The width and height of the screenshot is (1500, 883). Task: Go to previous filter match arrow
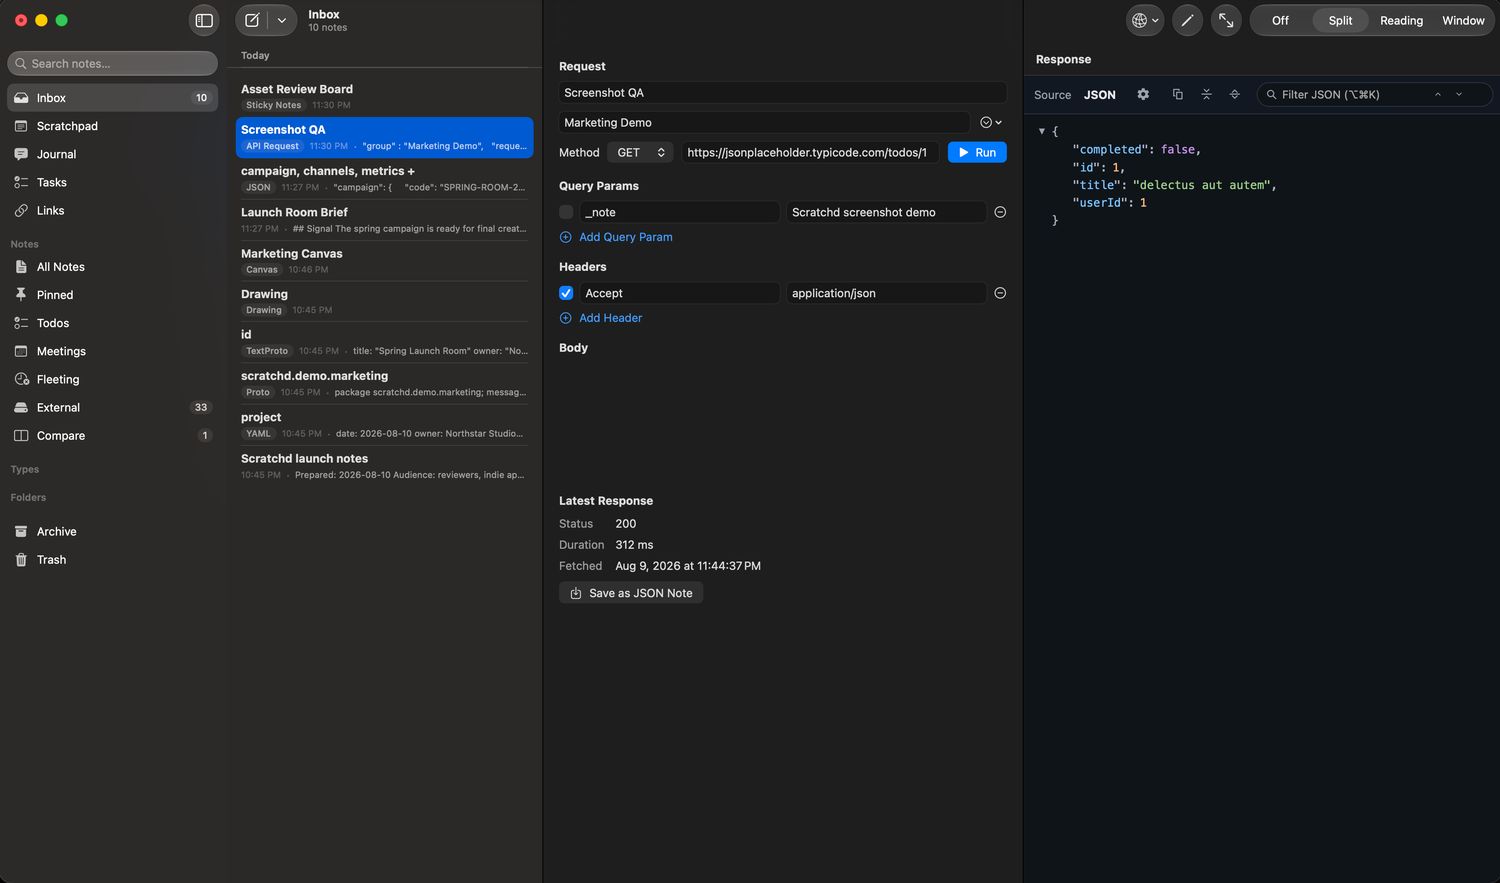pos(1438,94)
